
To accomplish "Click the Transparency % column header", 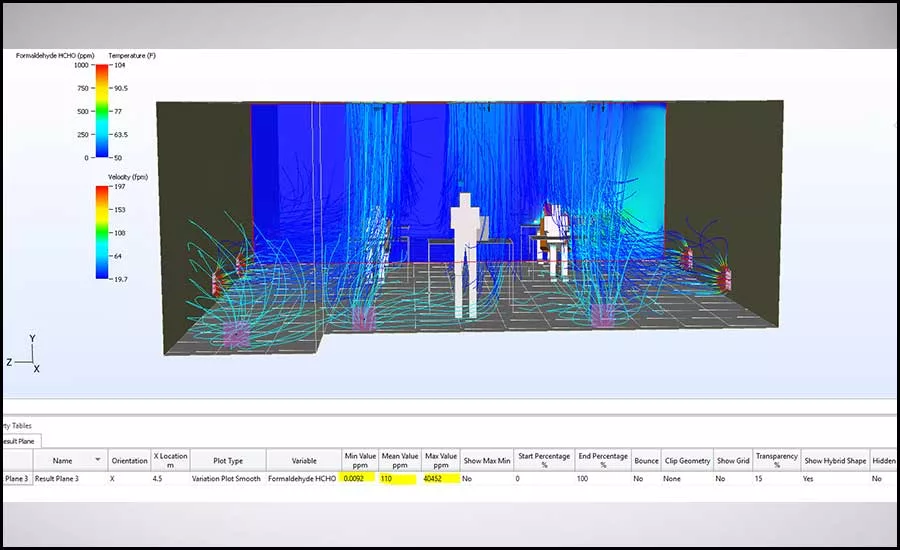I will pyautogui.click(x=777, y=460).
